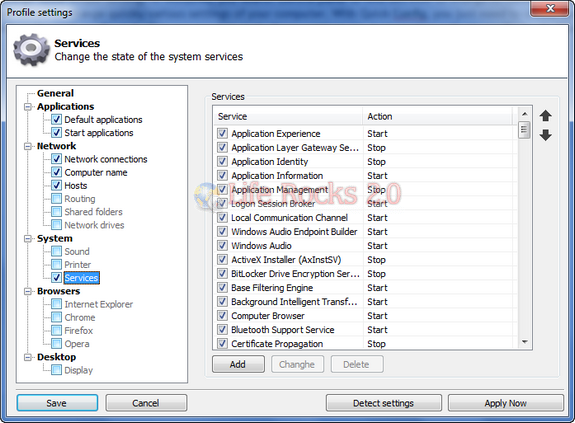Click the services list scrollbar thumb
Viewport: 575px width, 423px height.
(x=524, y=129)
